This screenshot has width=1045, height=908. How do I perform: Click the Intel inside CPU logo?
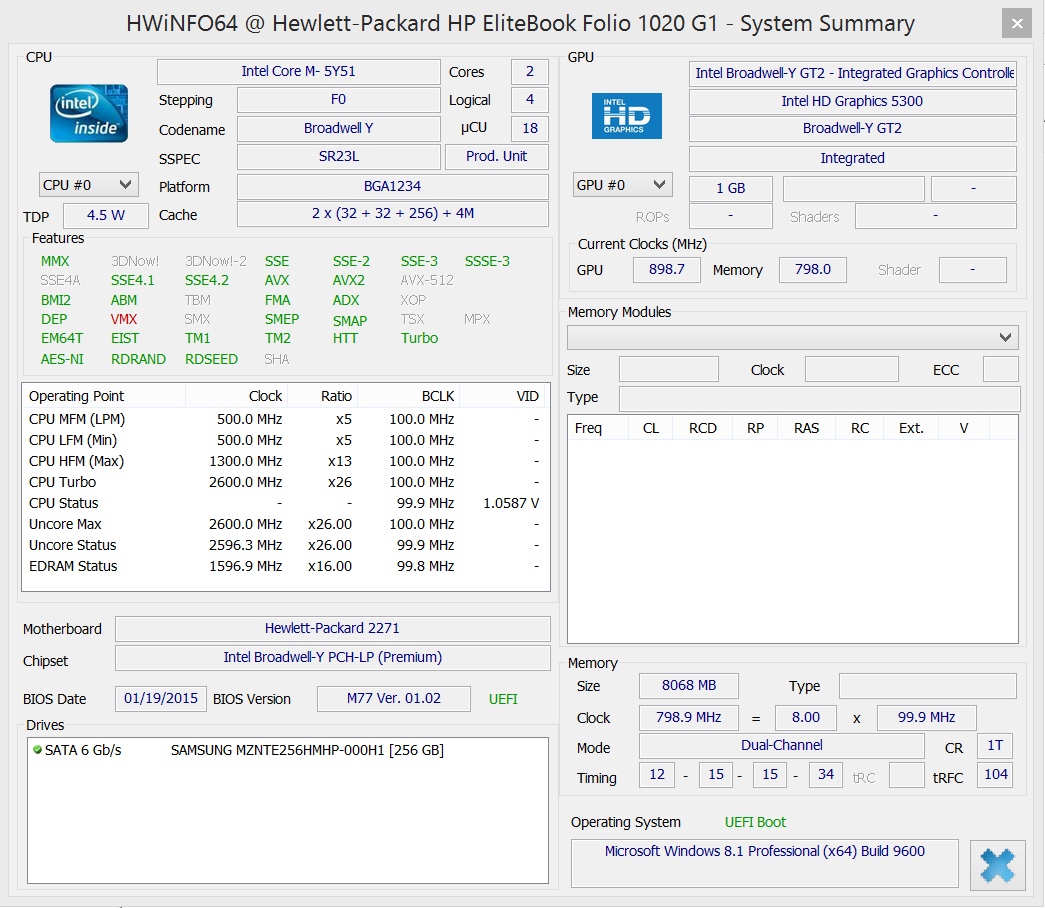89,113
